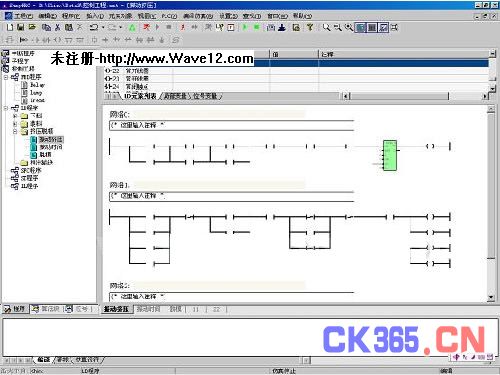Viewport: 500px width, 375px height.
Task: Click the green play run icon
Action: [245, 27]
